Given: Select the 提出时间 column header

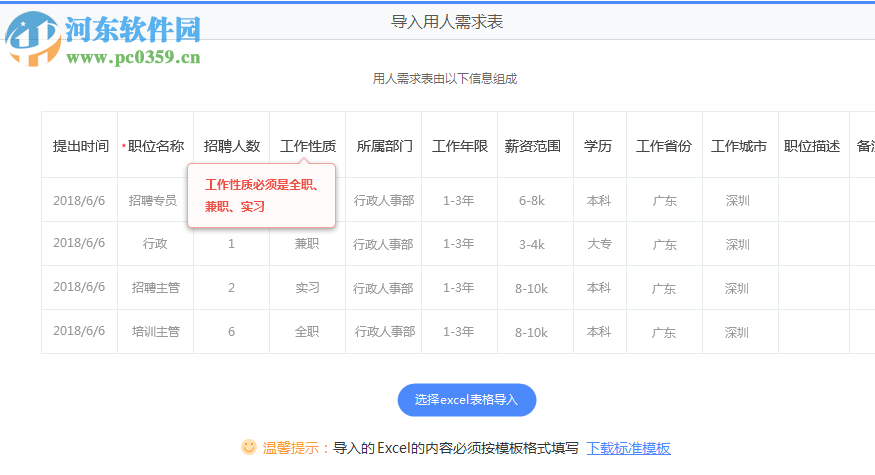Looking at the screenshot, I should click(80, 146).
